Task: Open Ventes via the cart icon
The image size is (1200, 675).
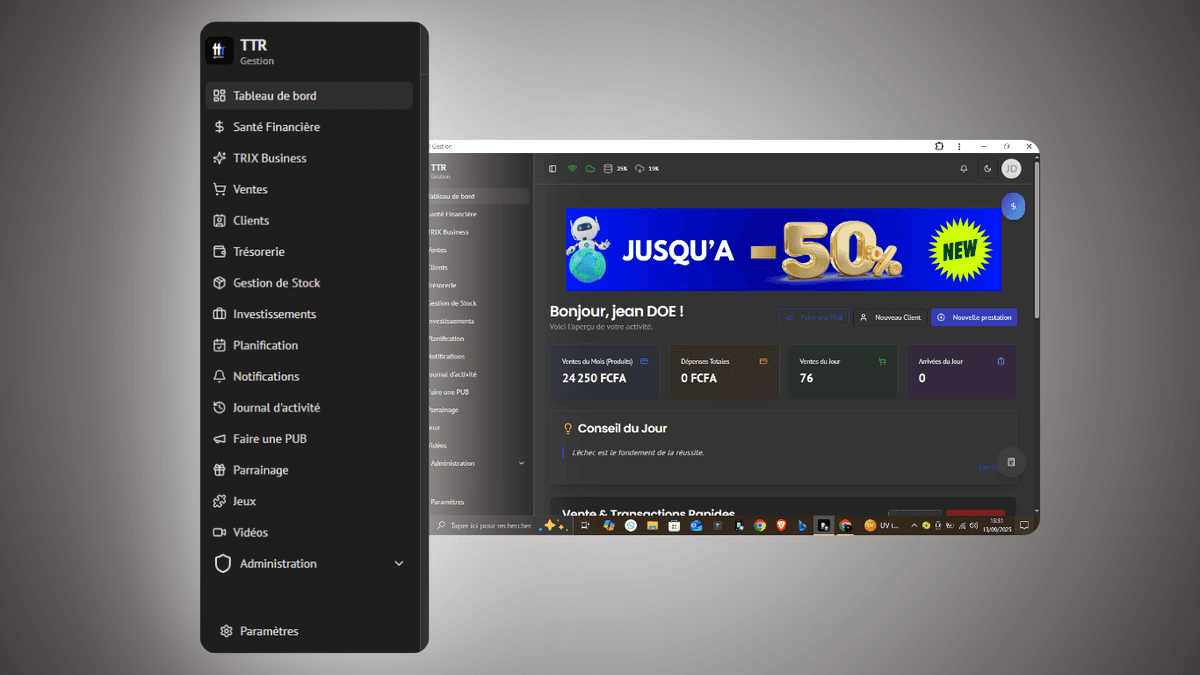Action: tap(220, 189)
